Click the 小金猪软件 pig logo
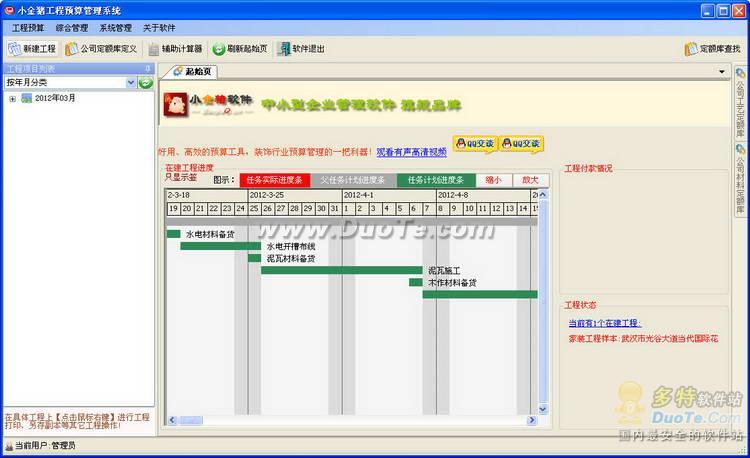 pos(175,104)
